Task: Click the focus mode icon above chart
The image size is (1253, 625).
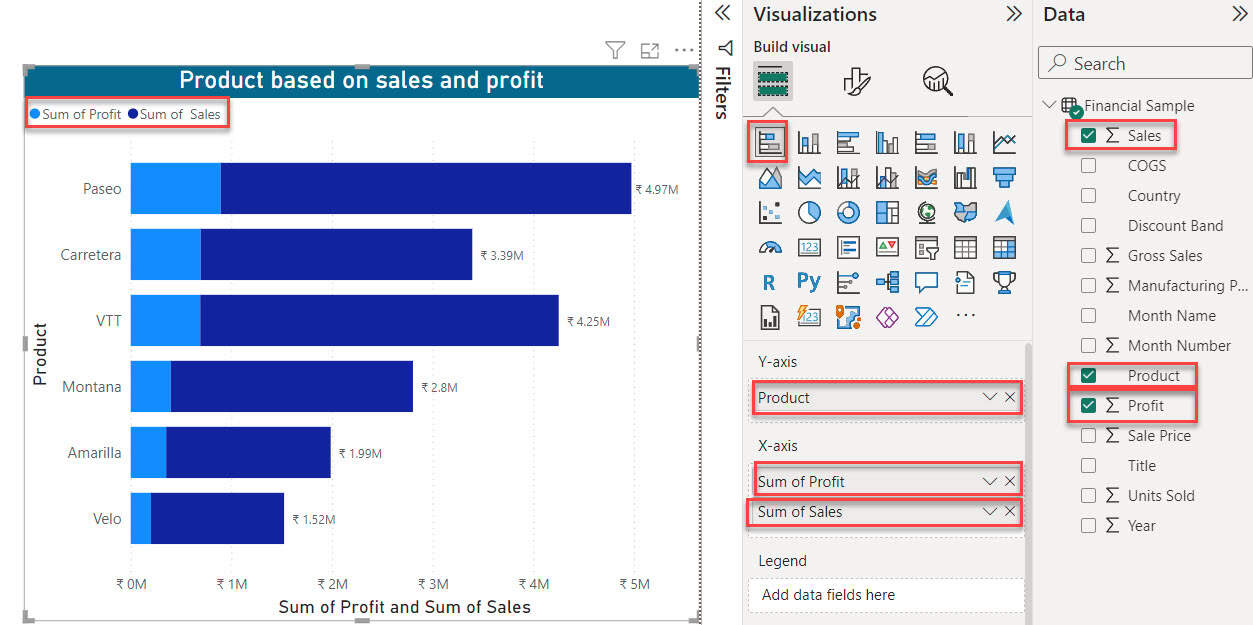Action: pos(649,50)
